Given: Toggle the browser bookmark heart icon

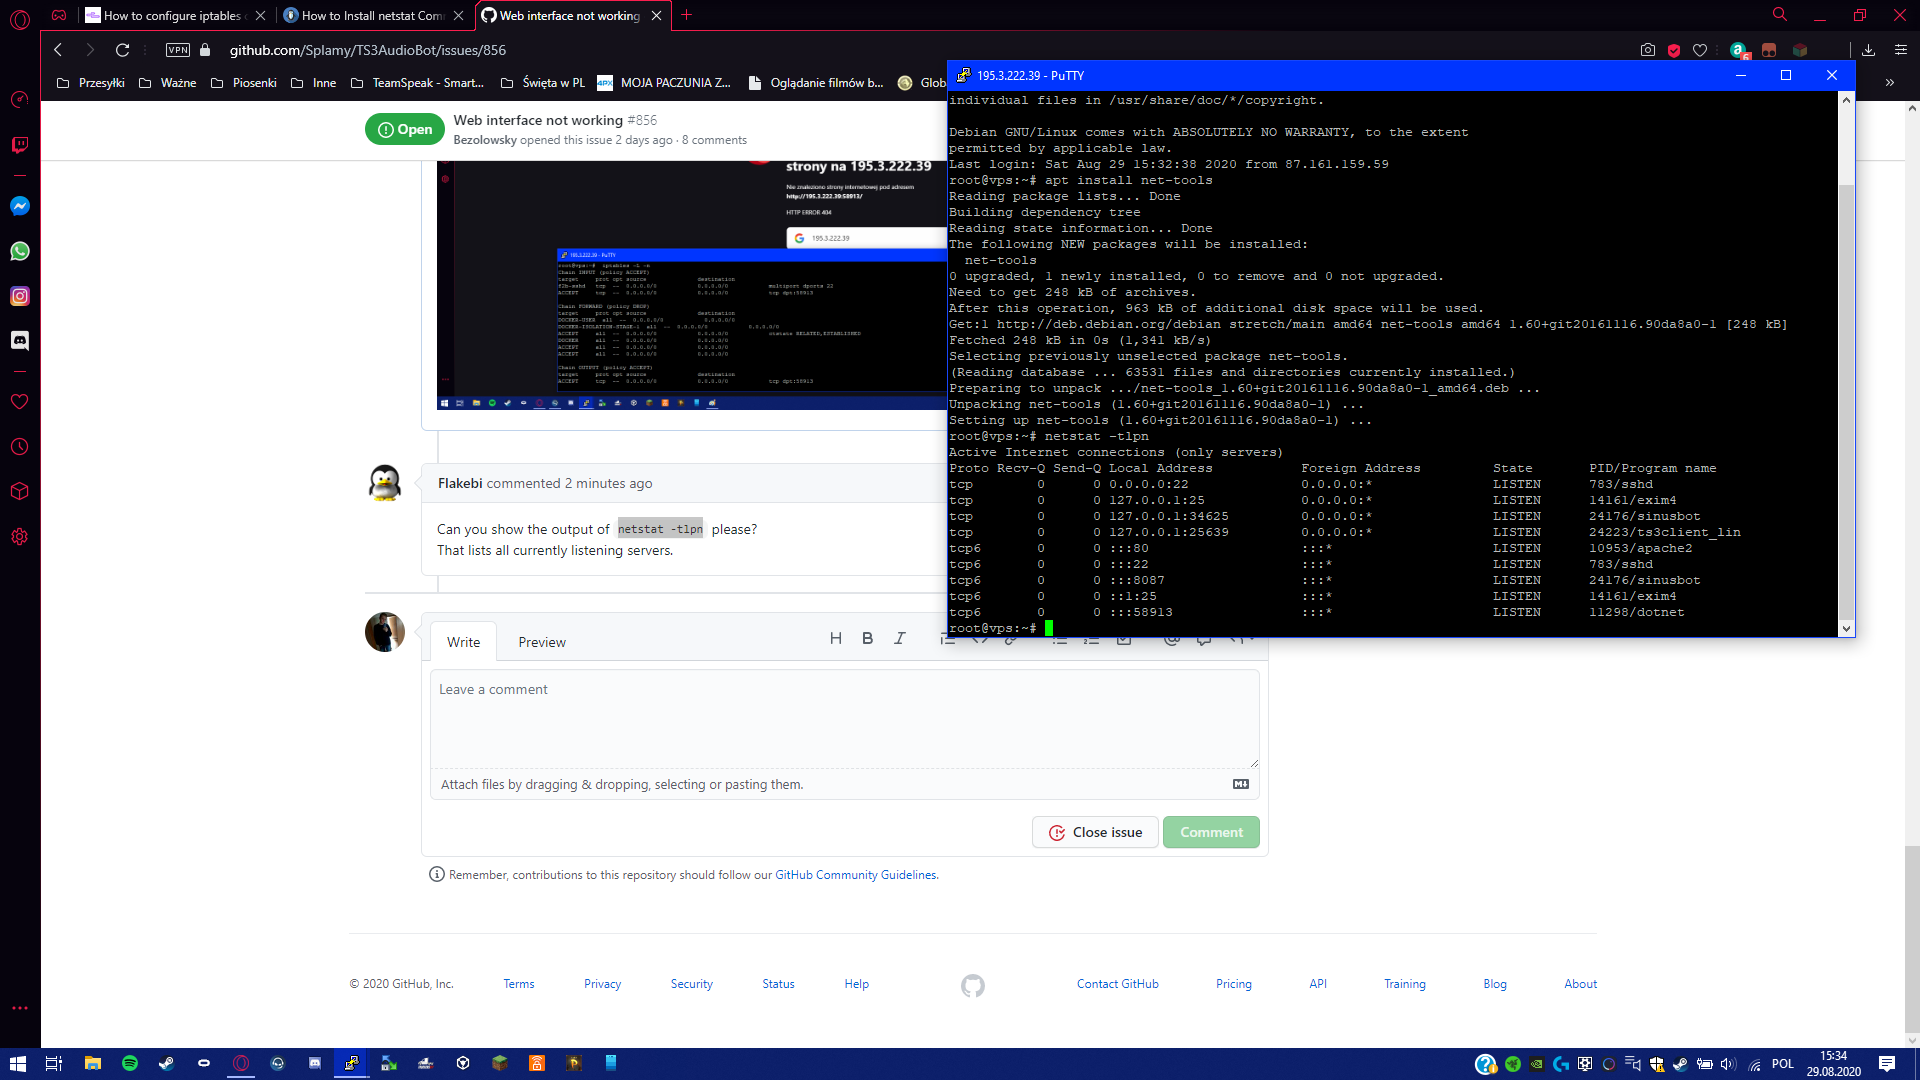Looking at the screenshot, I should tap(1701, 49).
